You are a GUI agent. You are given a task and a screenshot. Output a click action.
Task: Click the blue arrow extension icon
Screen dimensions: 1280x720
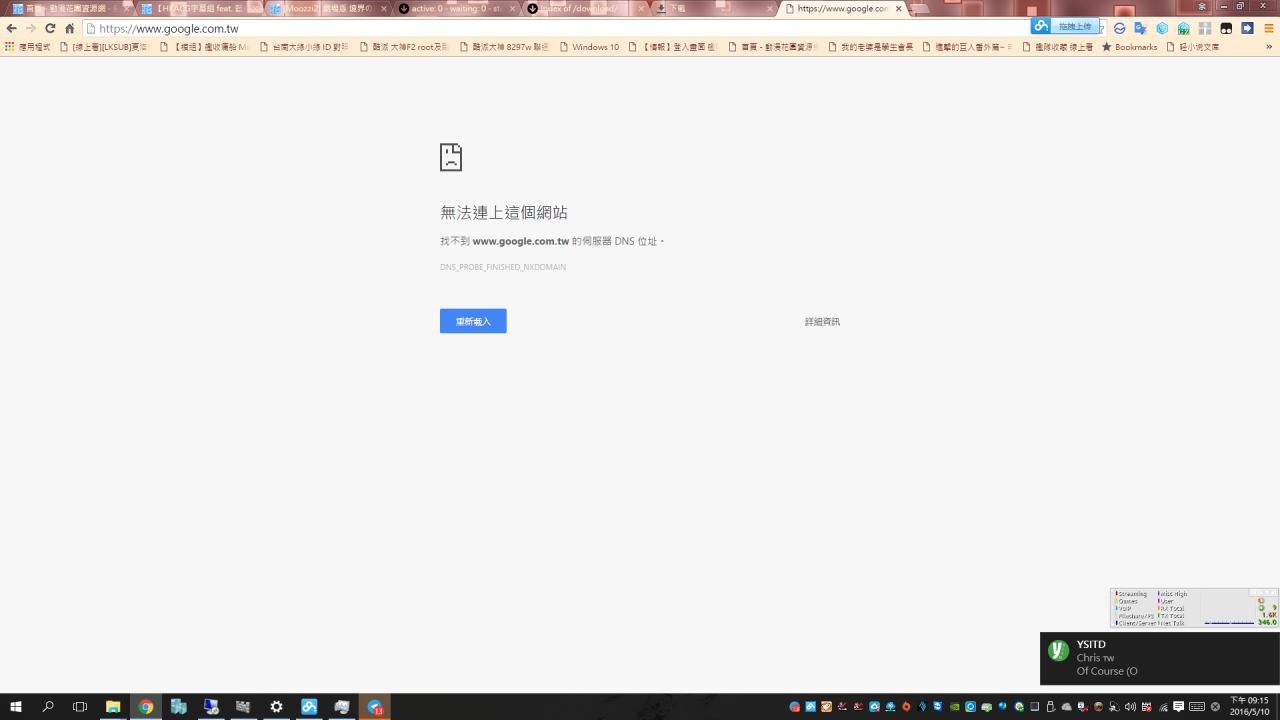pos(1247,29)
